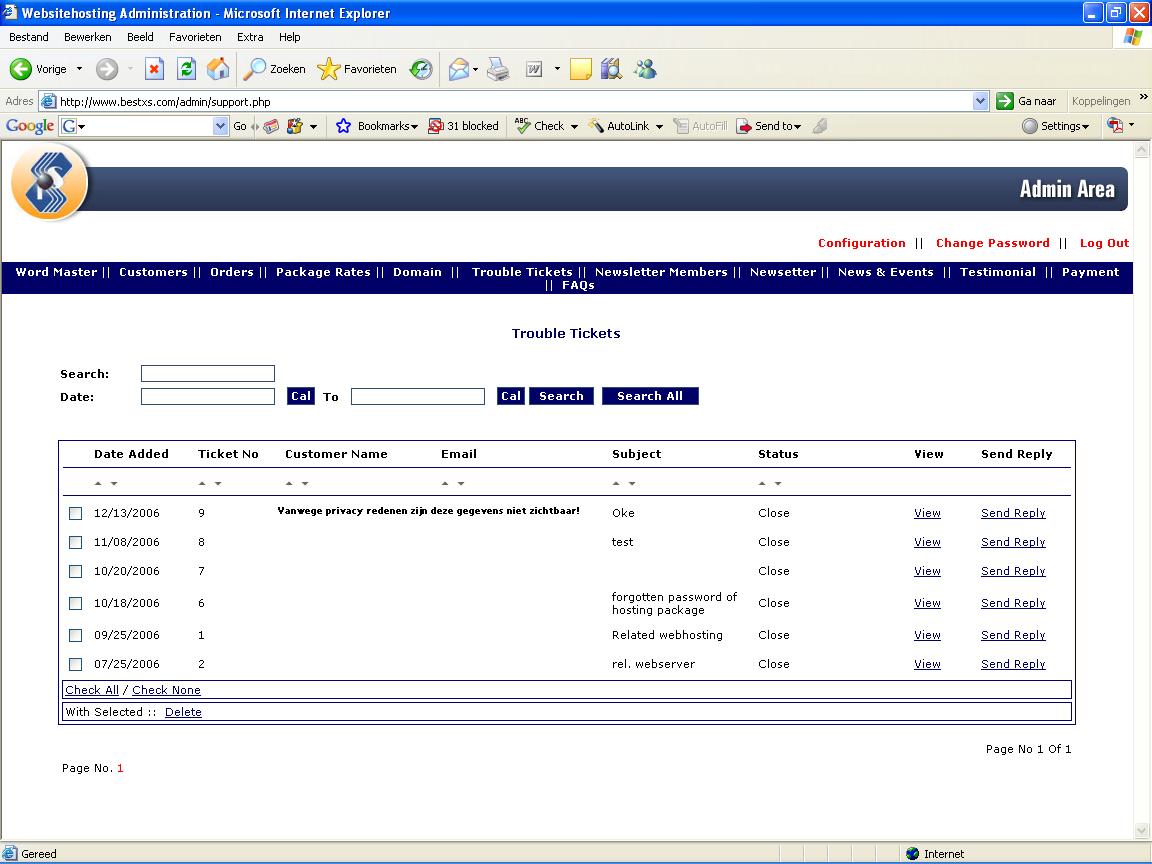The image size is (1152, 864).
Task: Open the Favorieten star button
Action: [357, 69]
